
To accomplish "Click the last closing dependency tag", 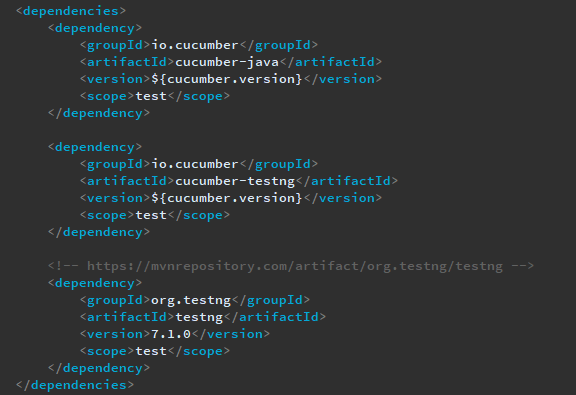I will [x=99, y=368].
